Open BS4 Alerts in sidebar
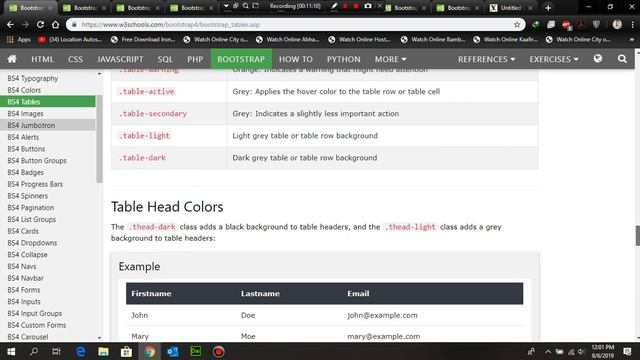This screenshot has width=640, height=360. (x=23, y=137)
